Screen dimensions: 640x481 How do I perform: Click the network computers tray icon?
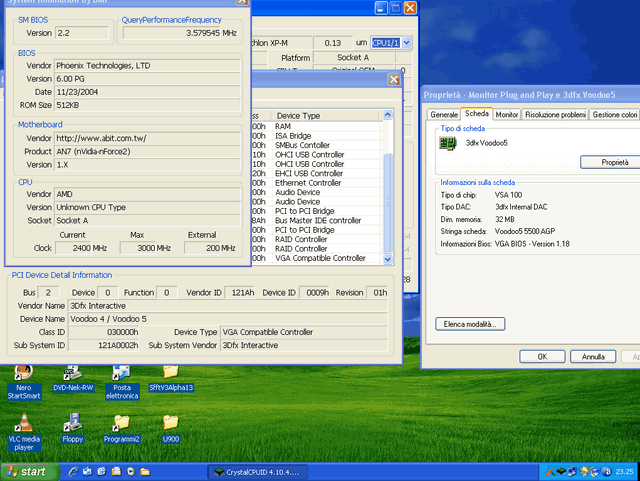coord(572,472)
